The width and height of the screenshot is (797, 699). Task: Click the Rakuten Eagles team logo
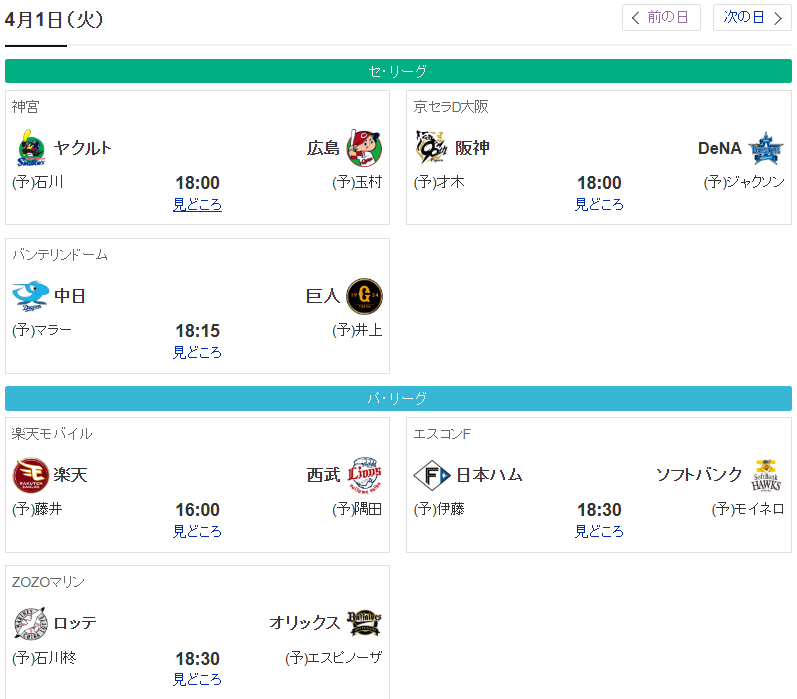[x=31, y=475]
